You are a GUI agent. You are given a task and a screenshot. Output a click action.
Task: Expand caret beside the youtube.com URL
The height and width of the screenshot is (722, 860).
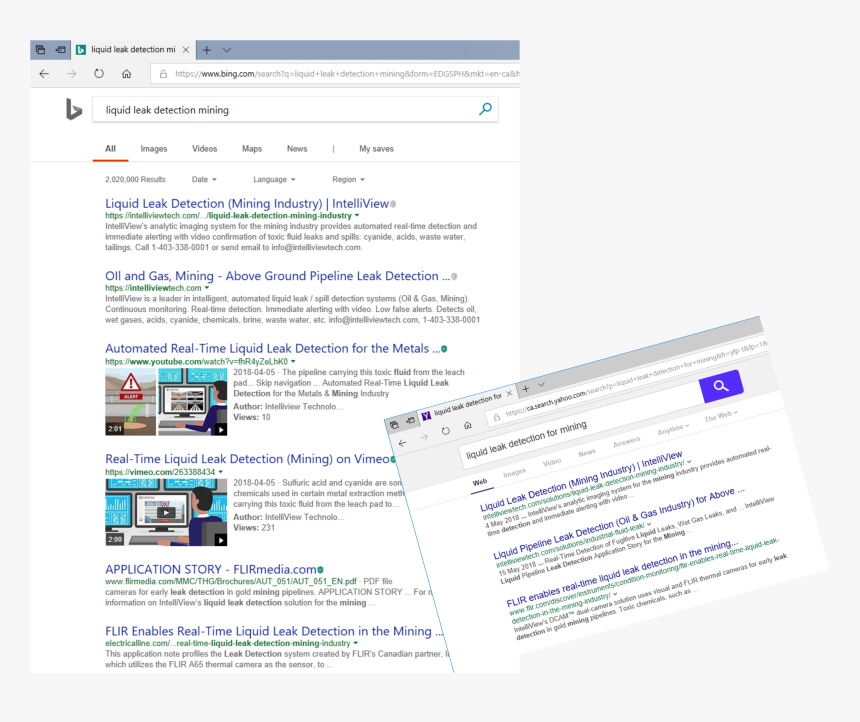(293, 362)
